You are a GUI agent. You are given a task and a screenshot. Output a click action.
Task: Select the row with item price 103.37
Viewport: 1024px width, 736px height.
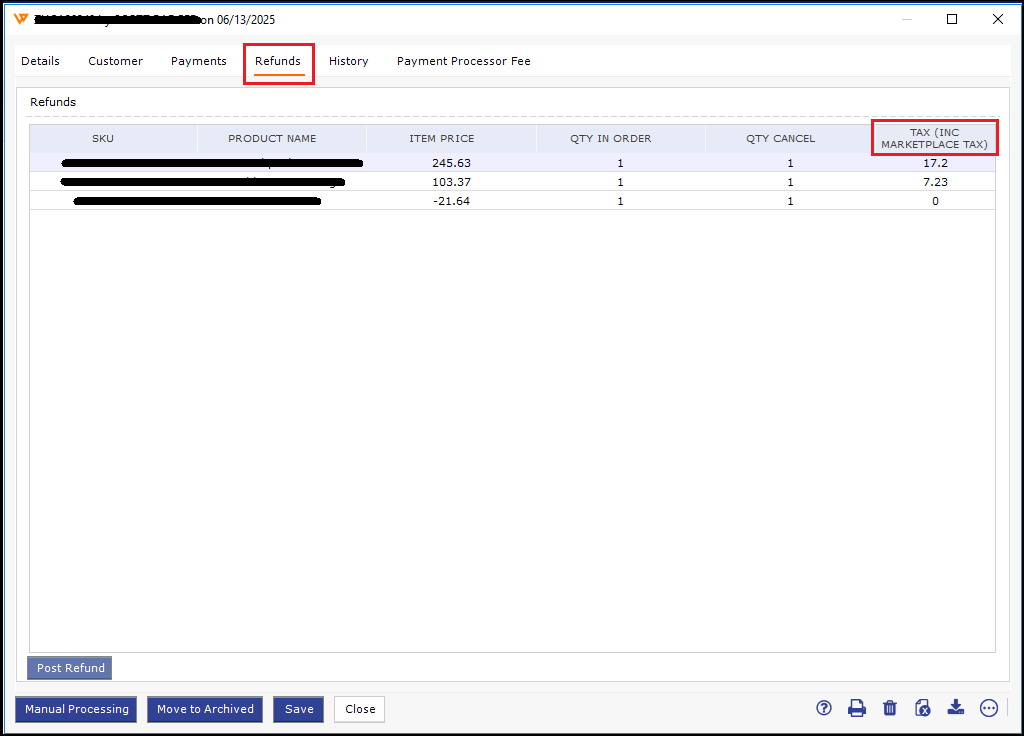pyautogui.click(x=451, y=182)
